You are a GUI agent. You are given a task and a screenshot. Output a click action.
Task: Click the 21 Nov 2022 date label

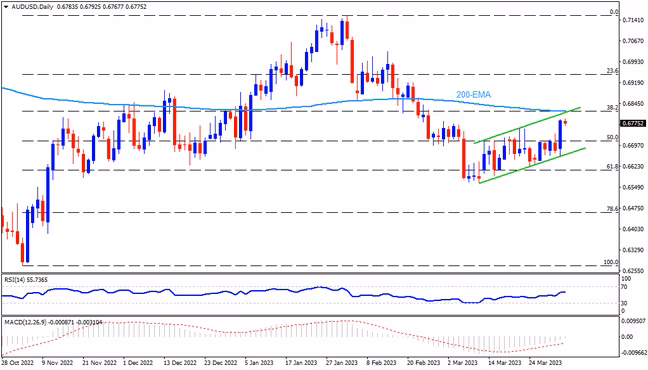point(99,363)
